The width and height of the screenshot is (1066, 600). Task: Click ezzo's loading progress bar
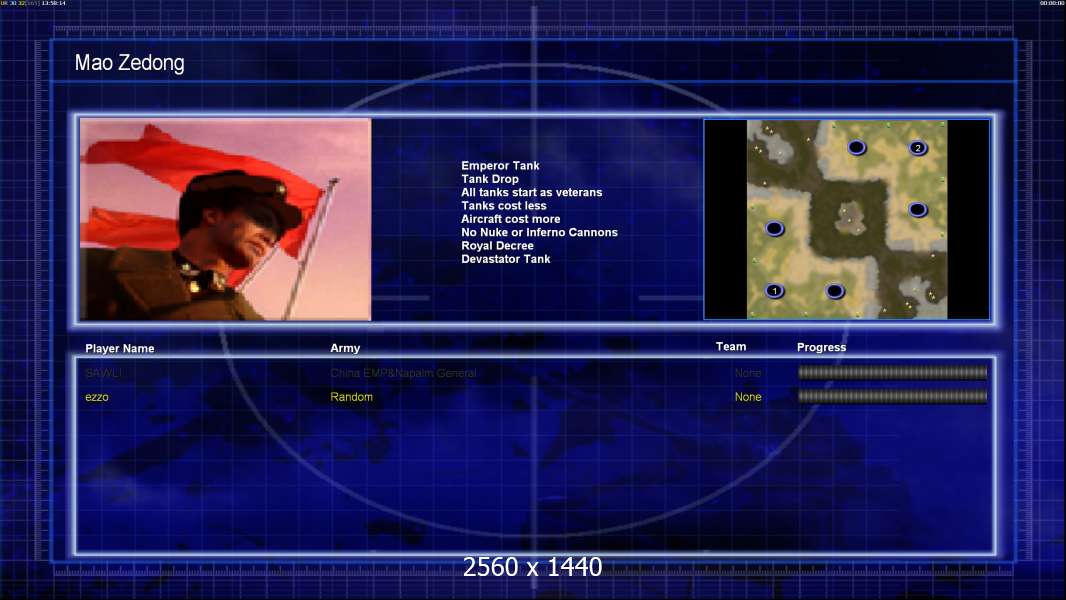(893, 396)
